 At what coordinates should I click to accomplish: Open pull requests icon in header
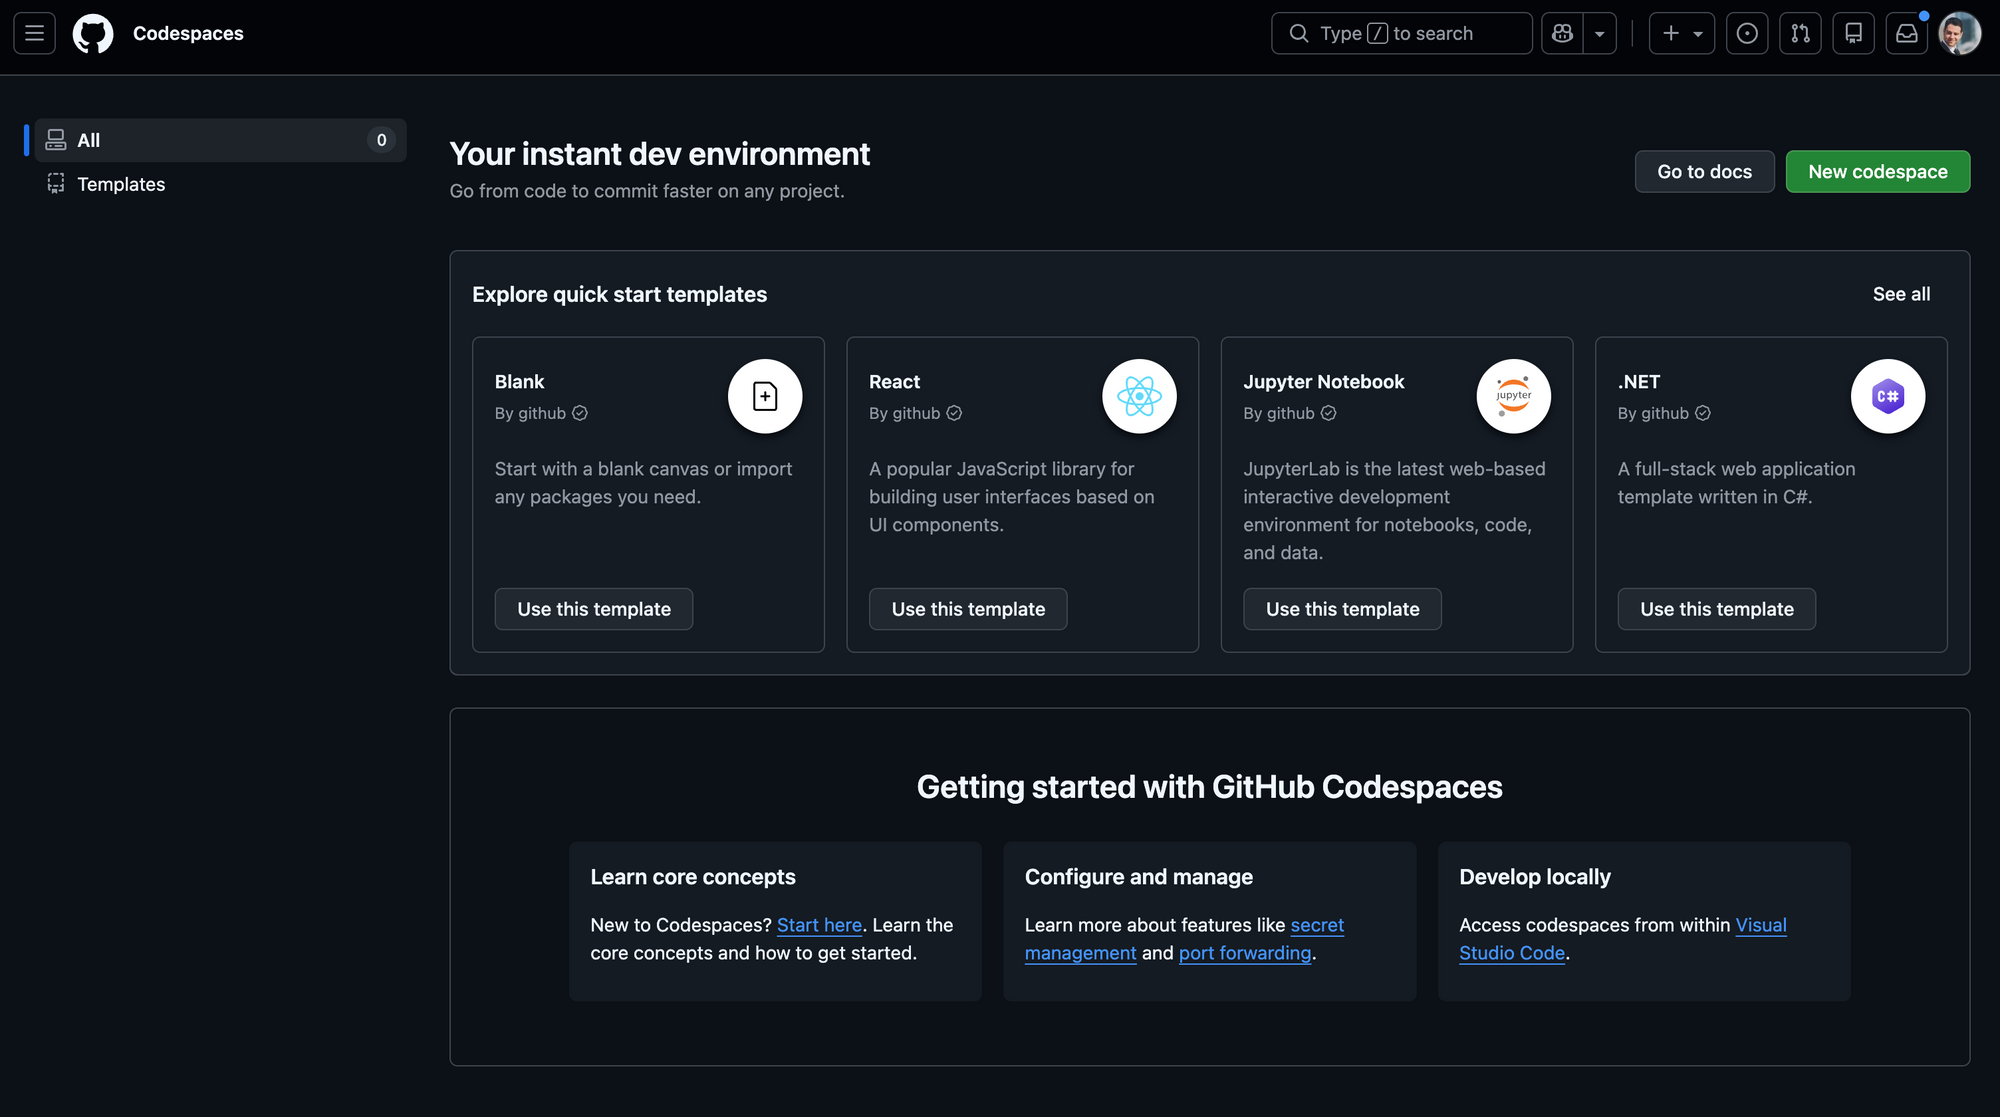click(x=1800, y=33)
